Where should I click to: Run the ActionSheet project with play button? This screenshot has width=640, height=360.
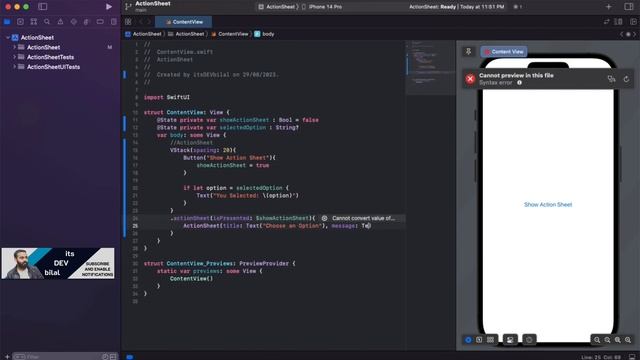(x=109, y=7)
